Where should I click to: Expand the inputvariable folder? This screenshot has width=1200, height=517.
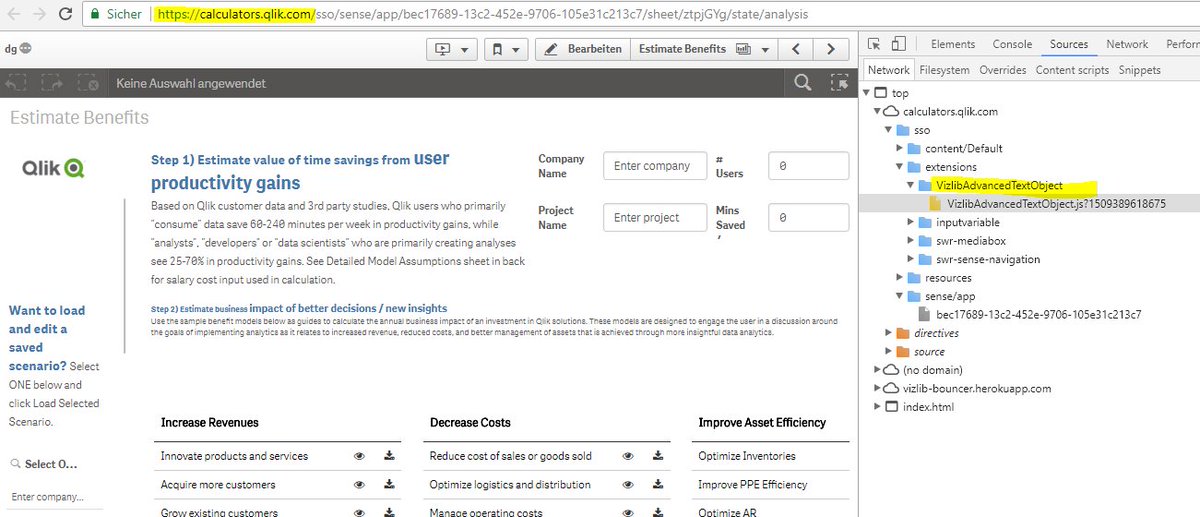911,222
